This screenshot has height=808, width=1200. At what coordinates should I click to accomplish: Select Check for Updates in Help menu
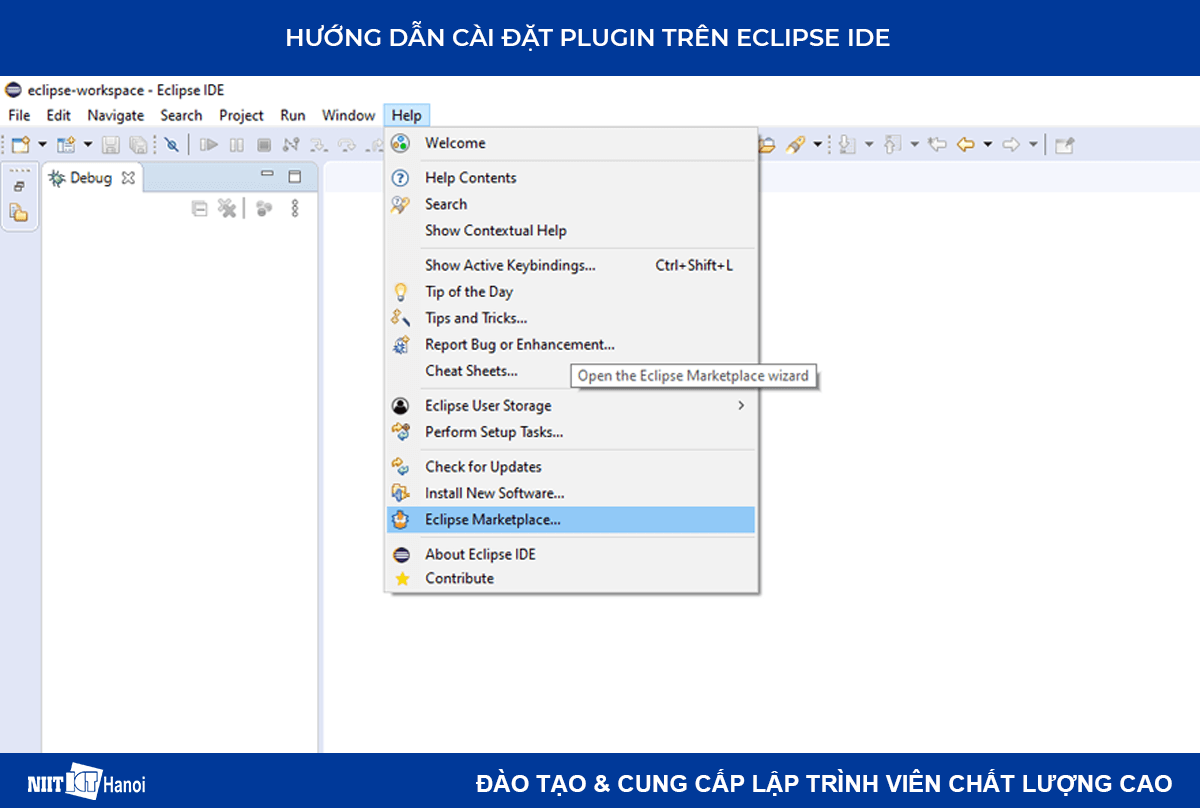pyautogui.click(x=482, y=466)
